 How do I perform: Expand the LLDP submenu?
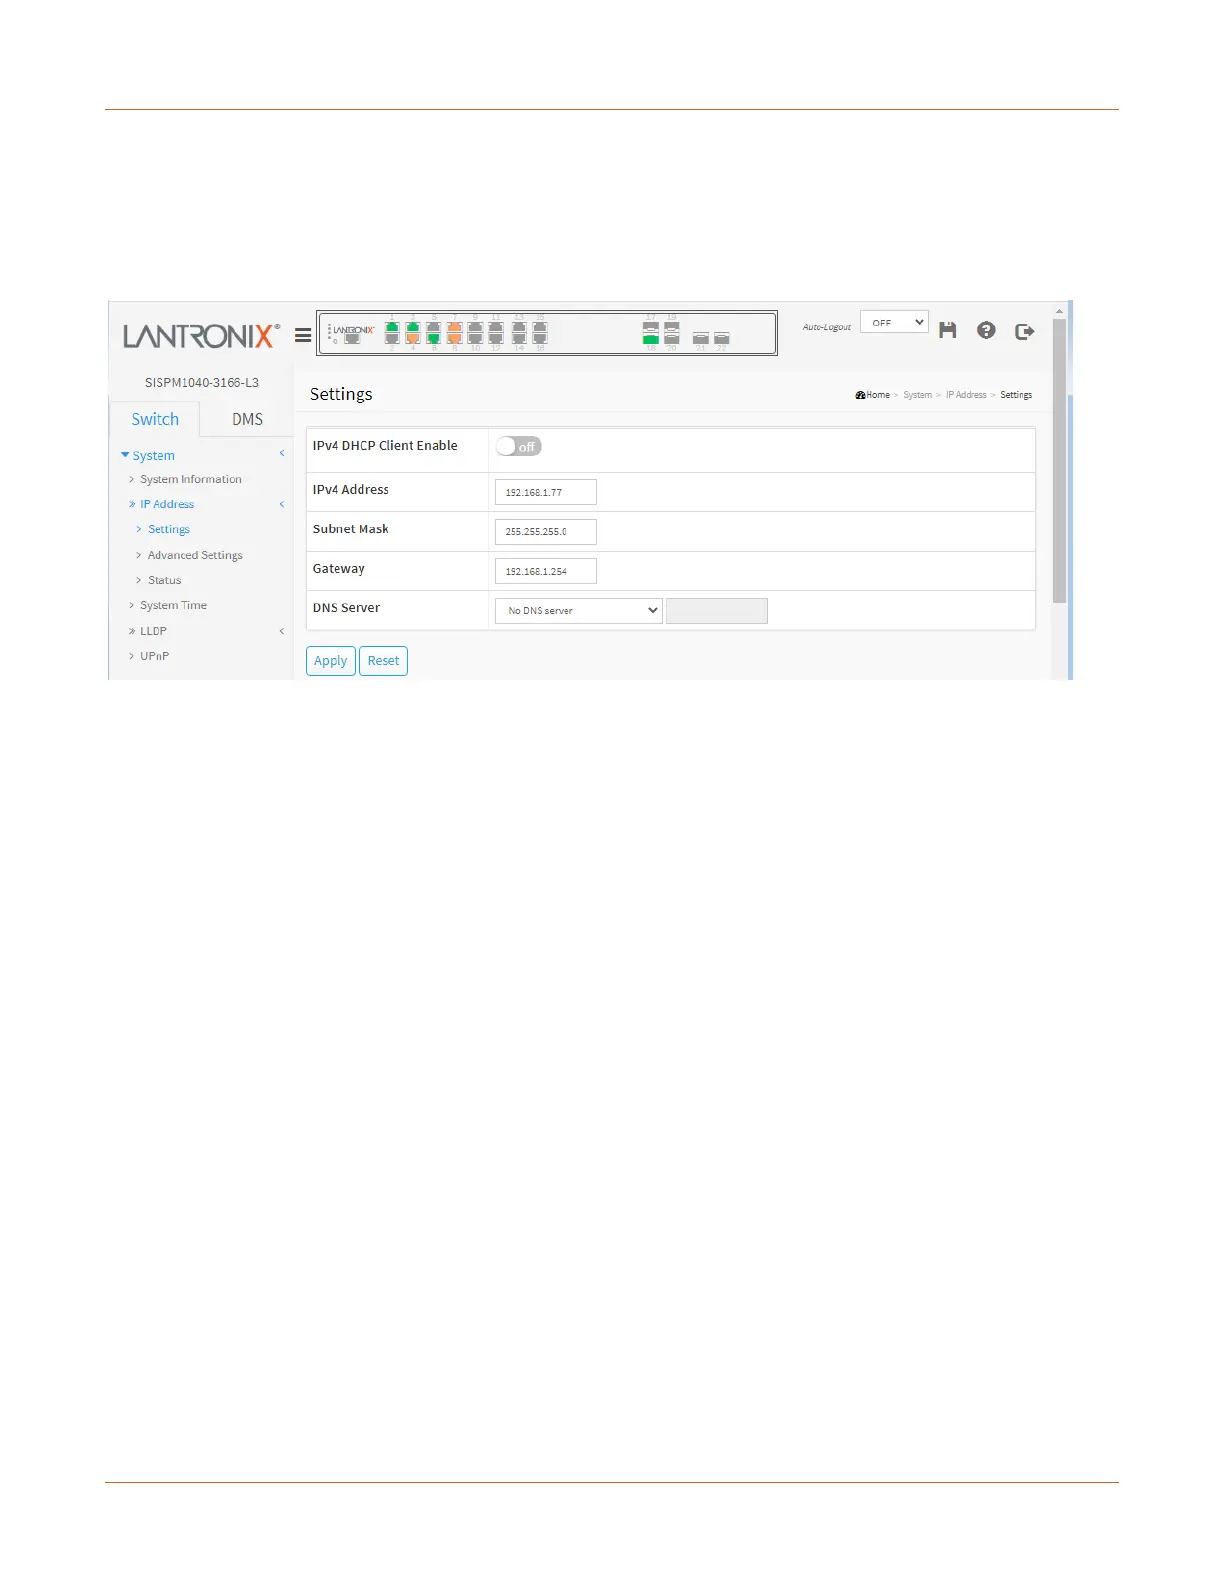pos(153,631)
